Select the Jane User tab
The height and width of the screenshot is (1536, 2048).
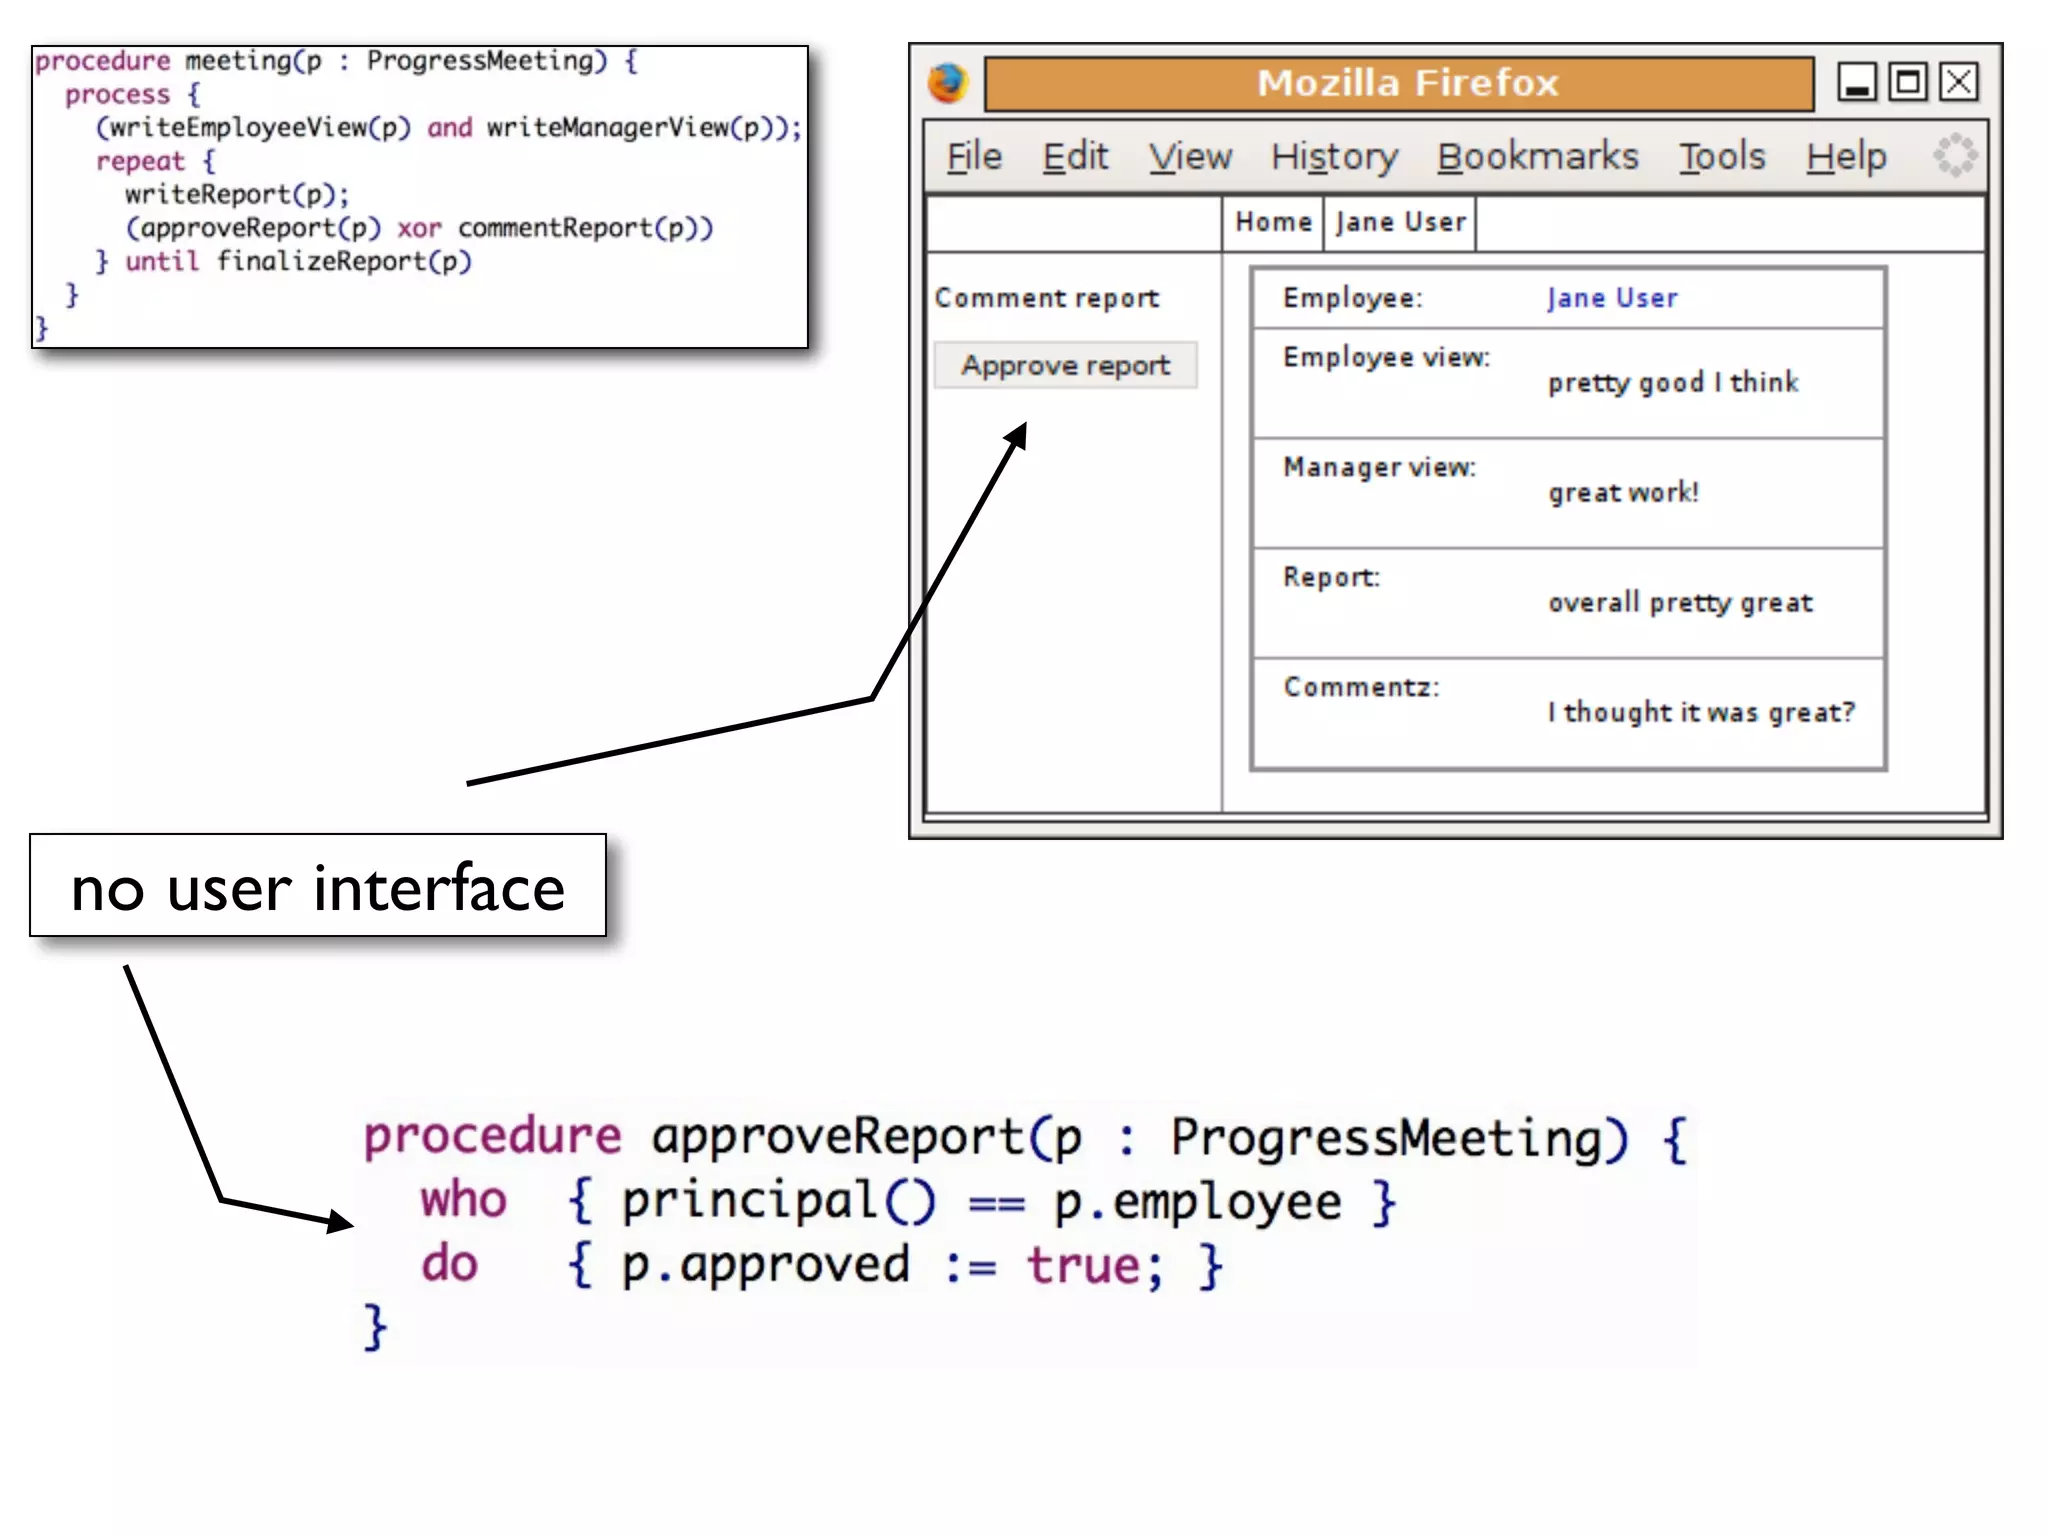coord(1400,222)
